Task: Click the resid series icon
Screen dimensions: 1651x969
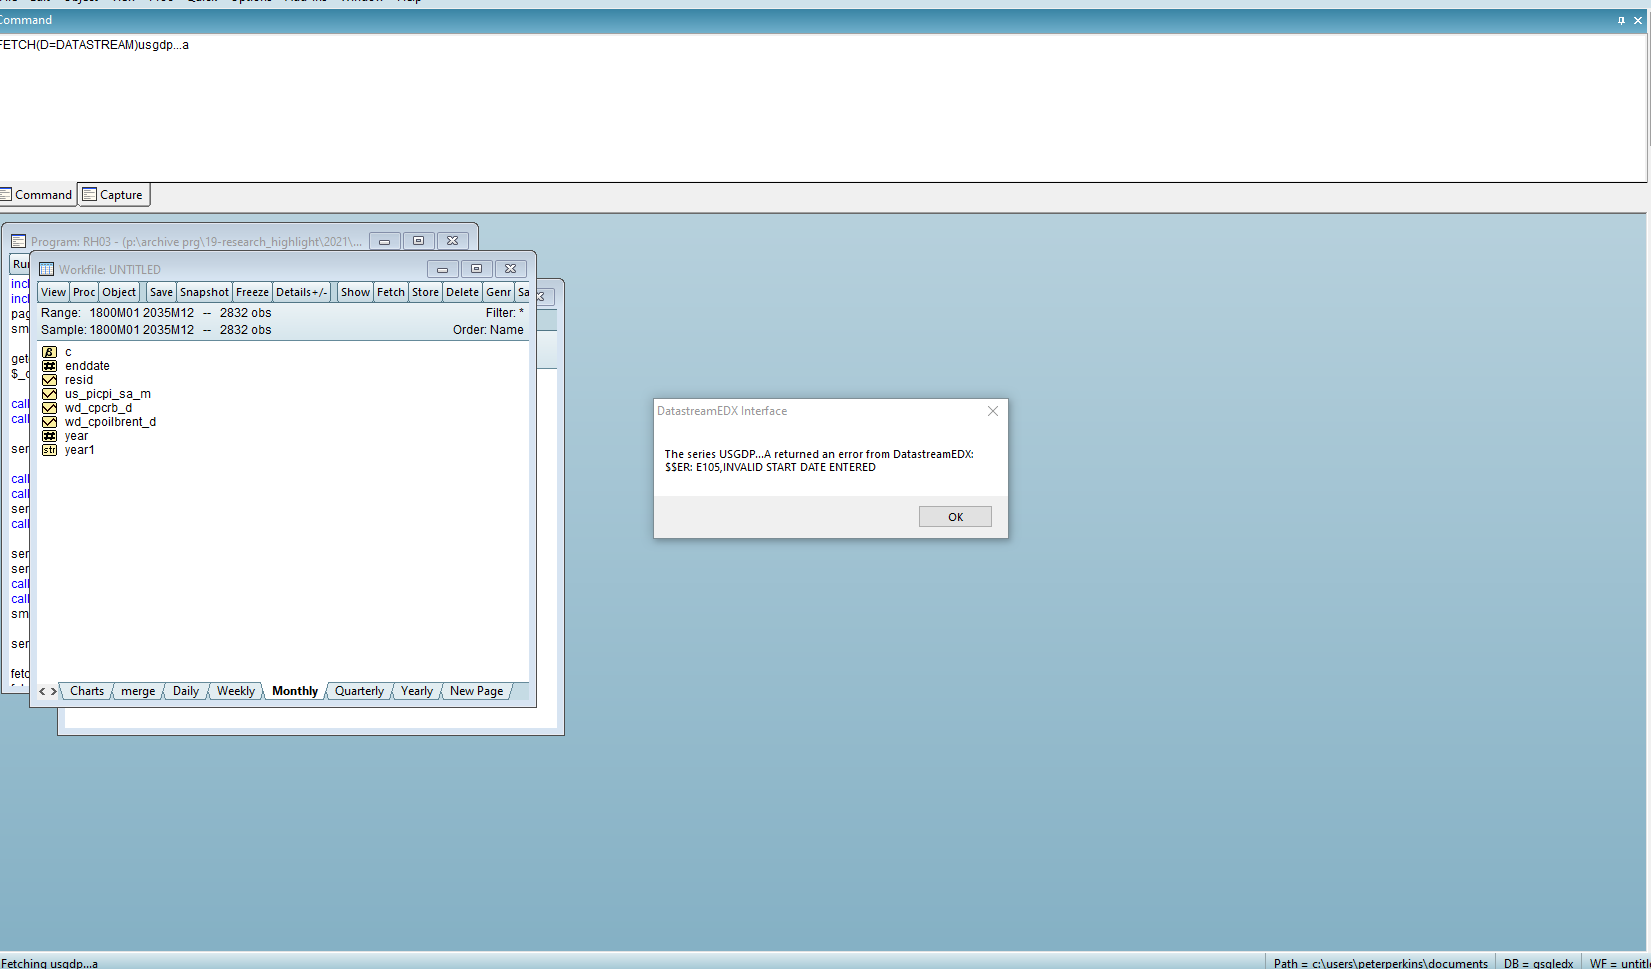Action: (49, 380)
